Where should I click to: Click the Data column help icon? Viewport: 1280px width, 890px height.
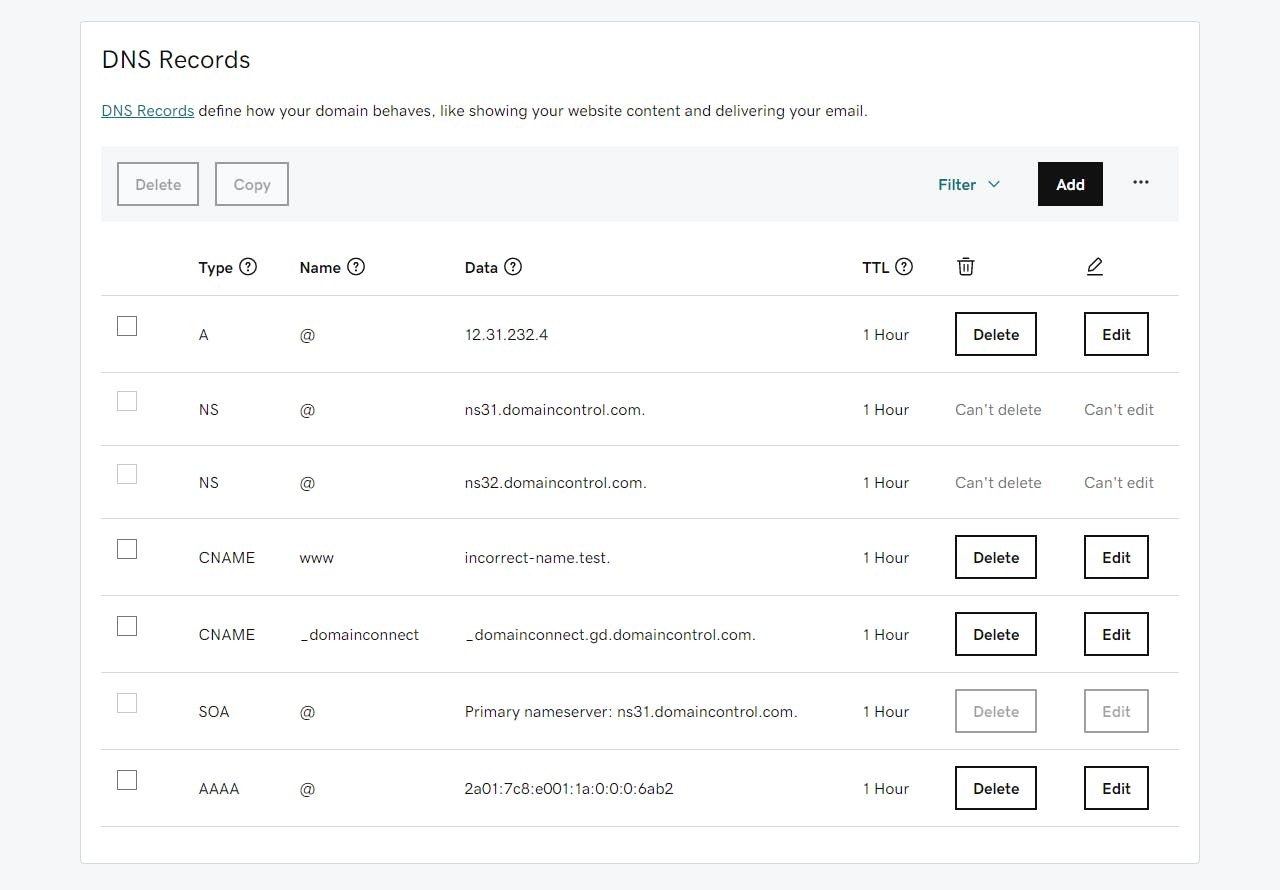click(513, 267)
